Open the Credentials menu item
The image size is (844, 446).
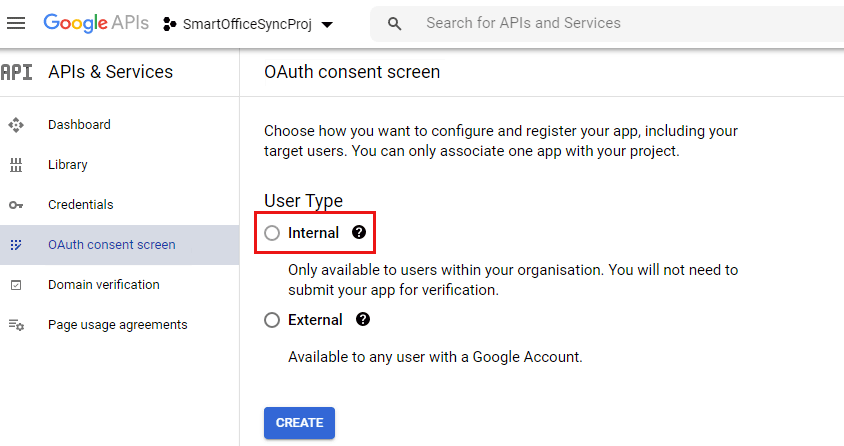(119, 205)
